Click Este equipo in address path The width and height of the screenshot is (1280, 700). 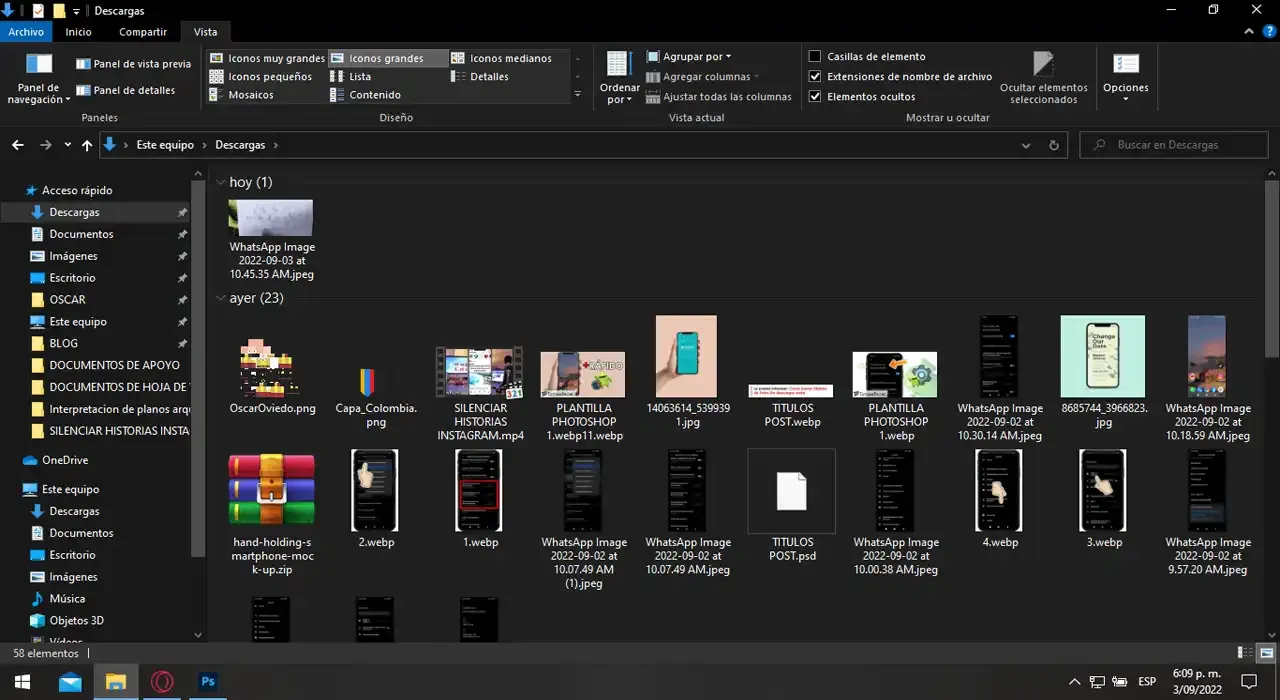(x=165, y=145)
